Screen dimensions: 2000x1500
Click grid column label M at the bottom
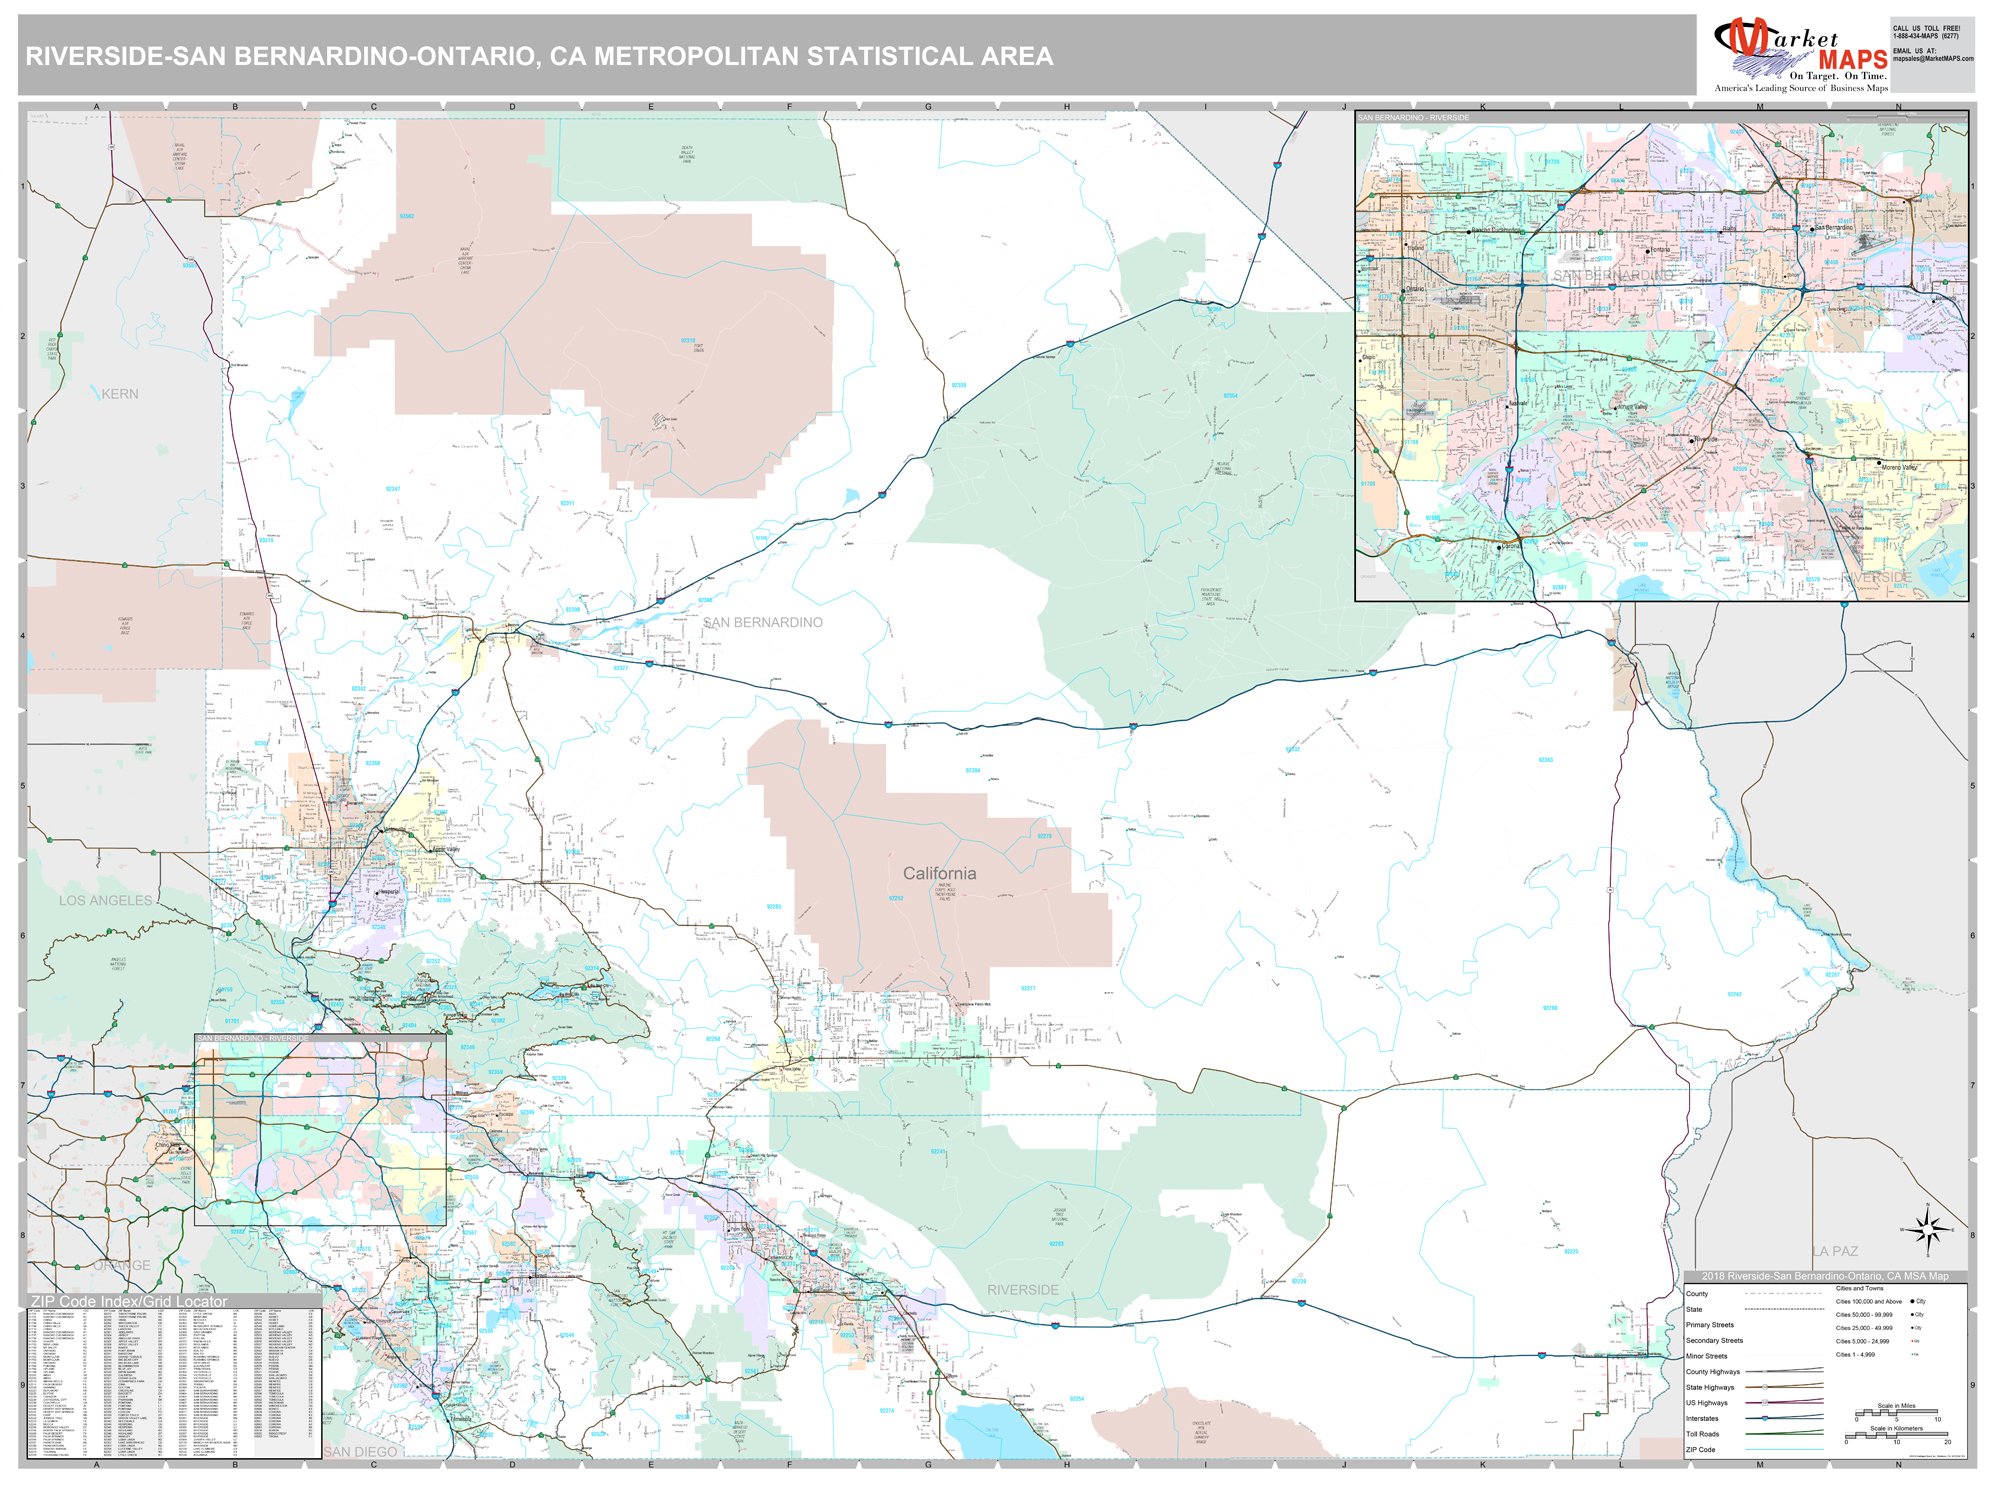[1760, 1465]
